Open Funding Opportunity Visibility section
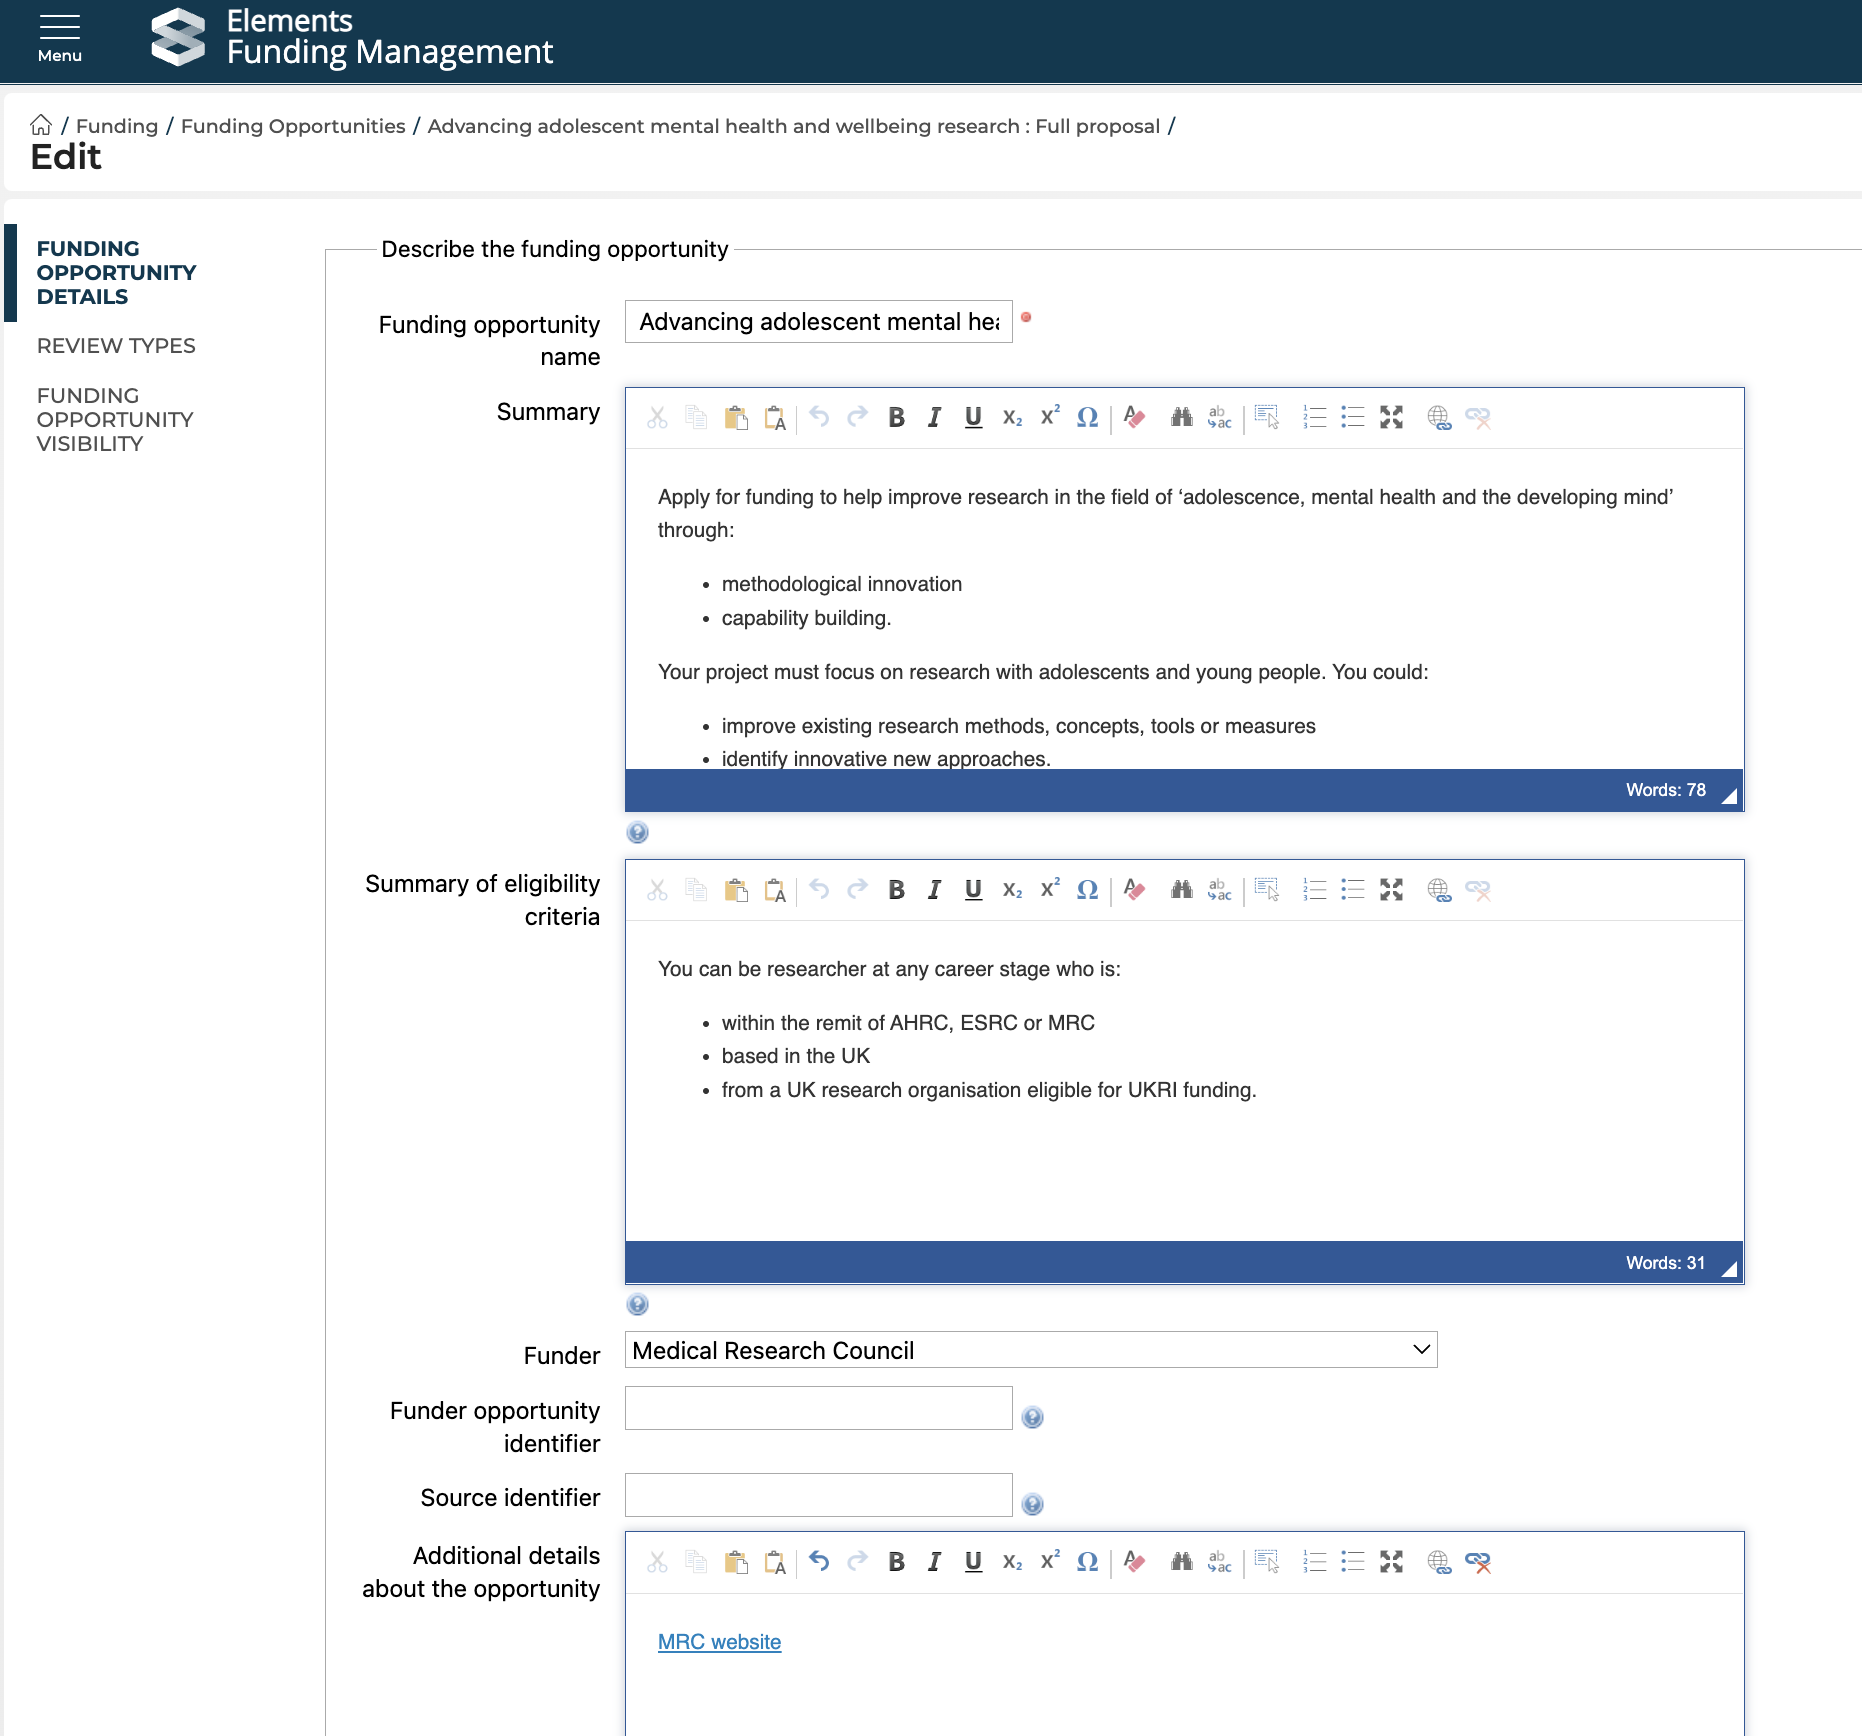Viewport: 1862px width, 1736px height. (115, 420)
